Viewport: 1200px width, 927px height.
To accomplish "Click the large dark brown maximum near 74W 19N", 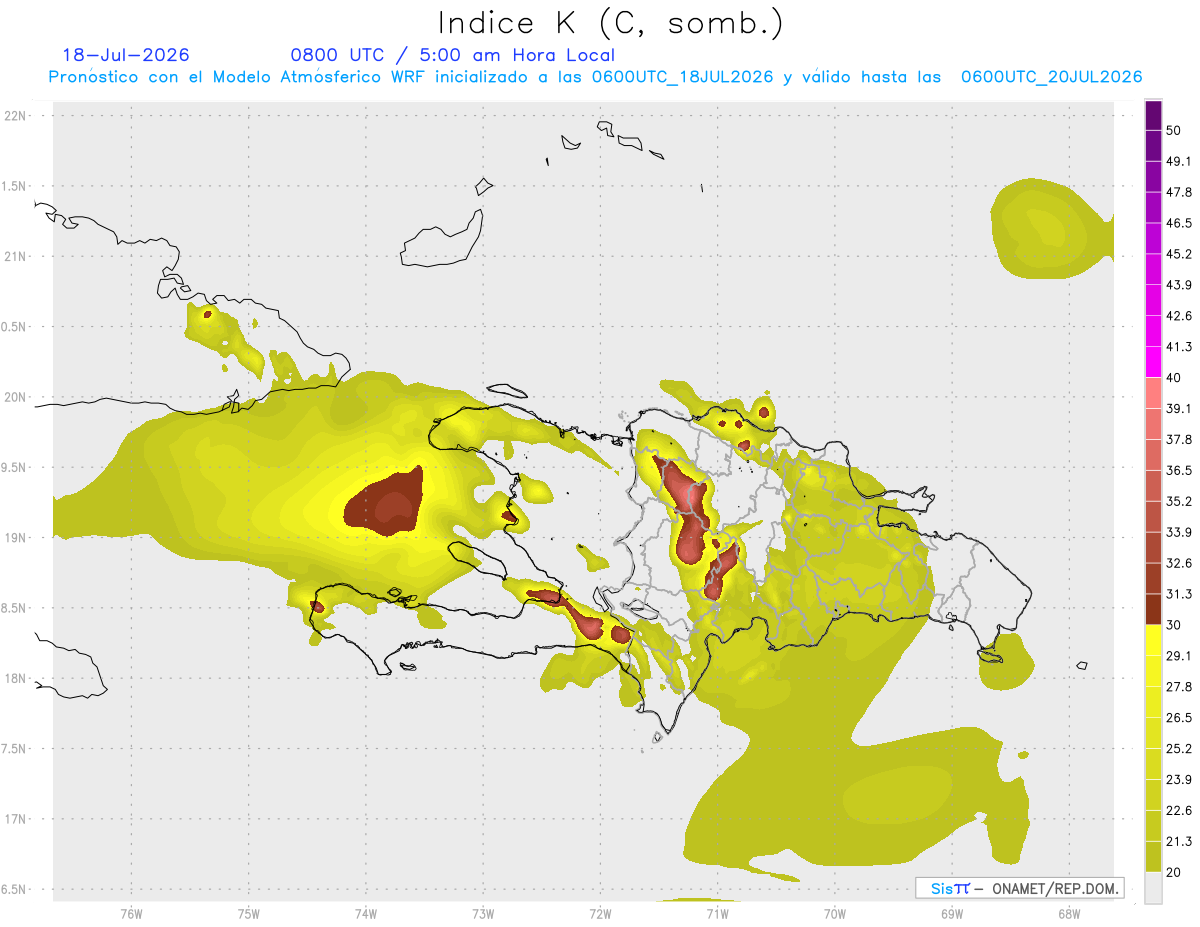I will 385,503.
